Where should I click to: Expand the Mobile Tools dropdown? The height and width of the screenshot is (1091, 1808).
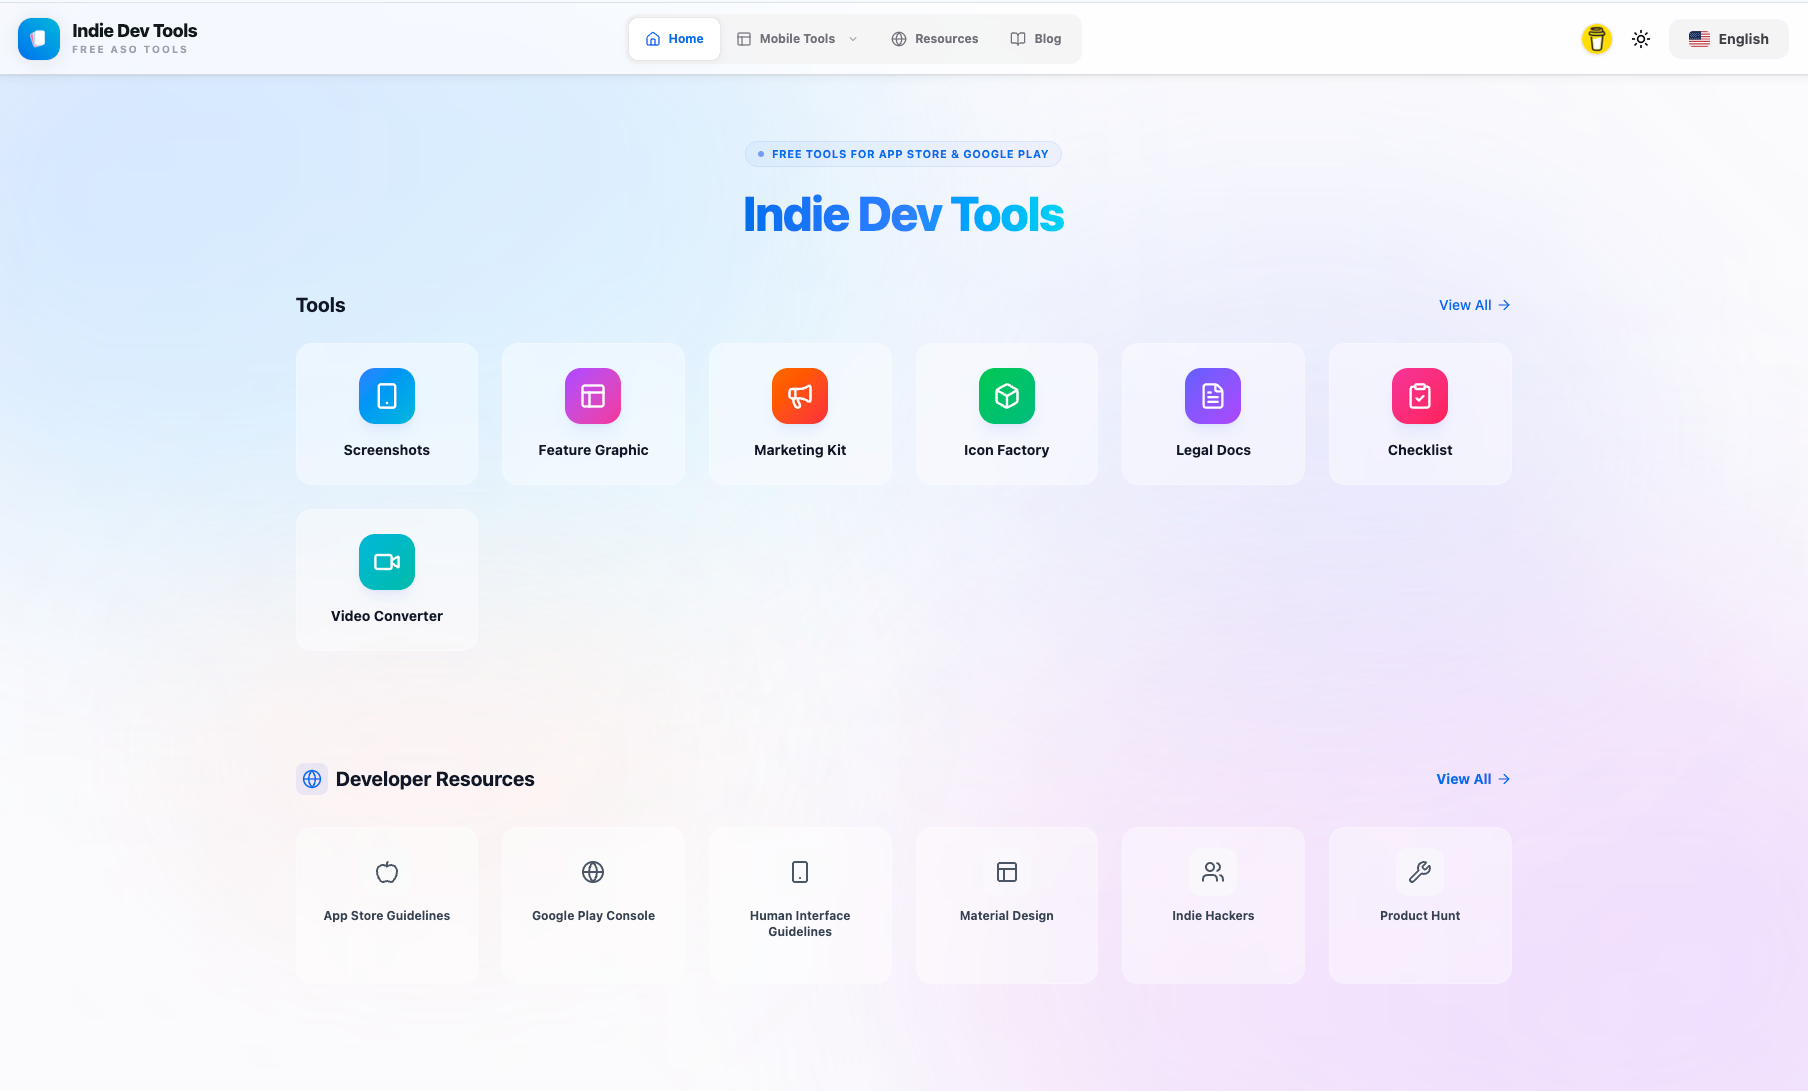[x=796, y=38]
